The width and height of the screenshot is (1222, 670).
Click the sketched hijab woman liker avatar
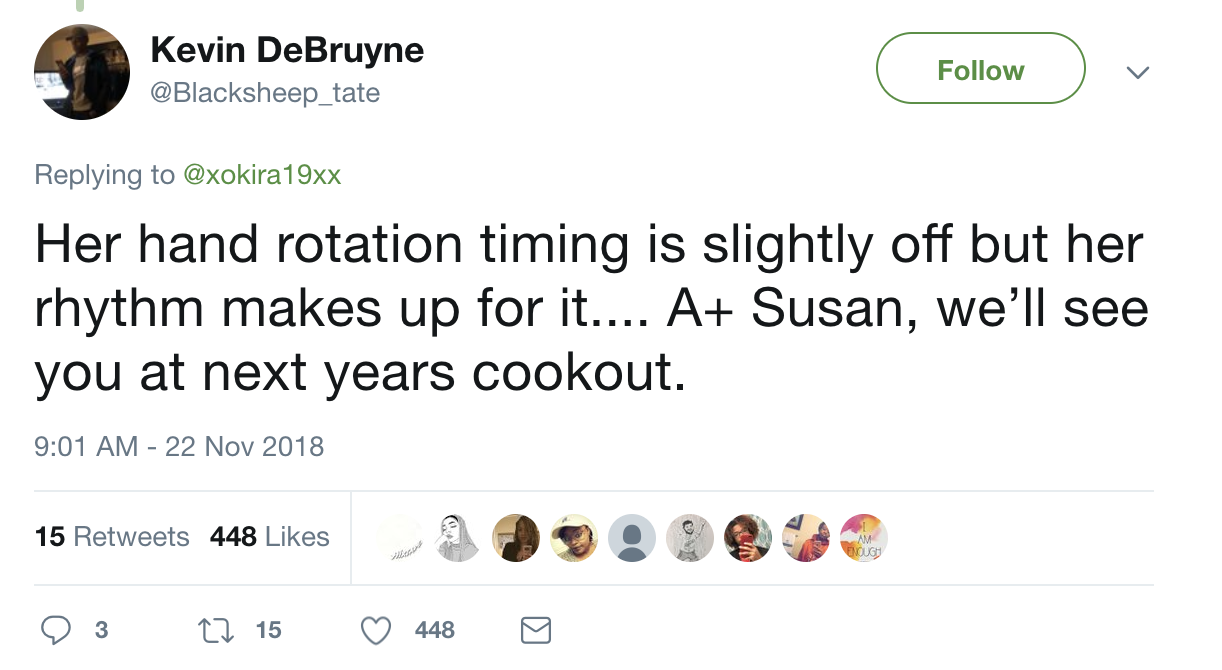[459, 538]
